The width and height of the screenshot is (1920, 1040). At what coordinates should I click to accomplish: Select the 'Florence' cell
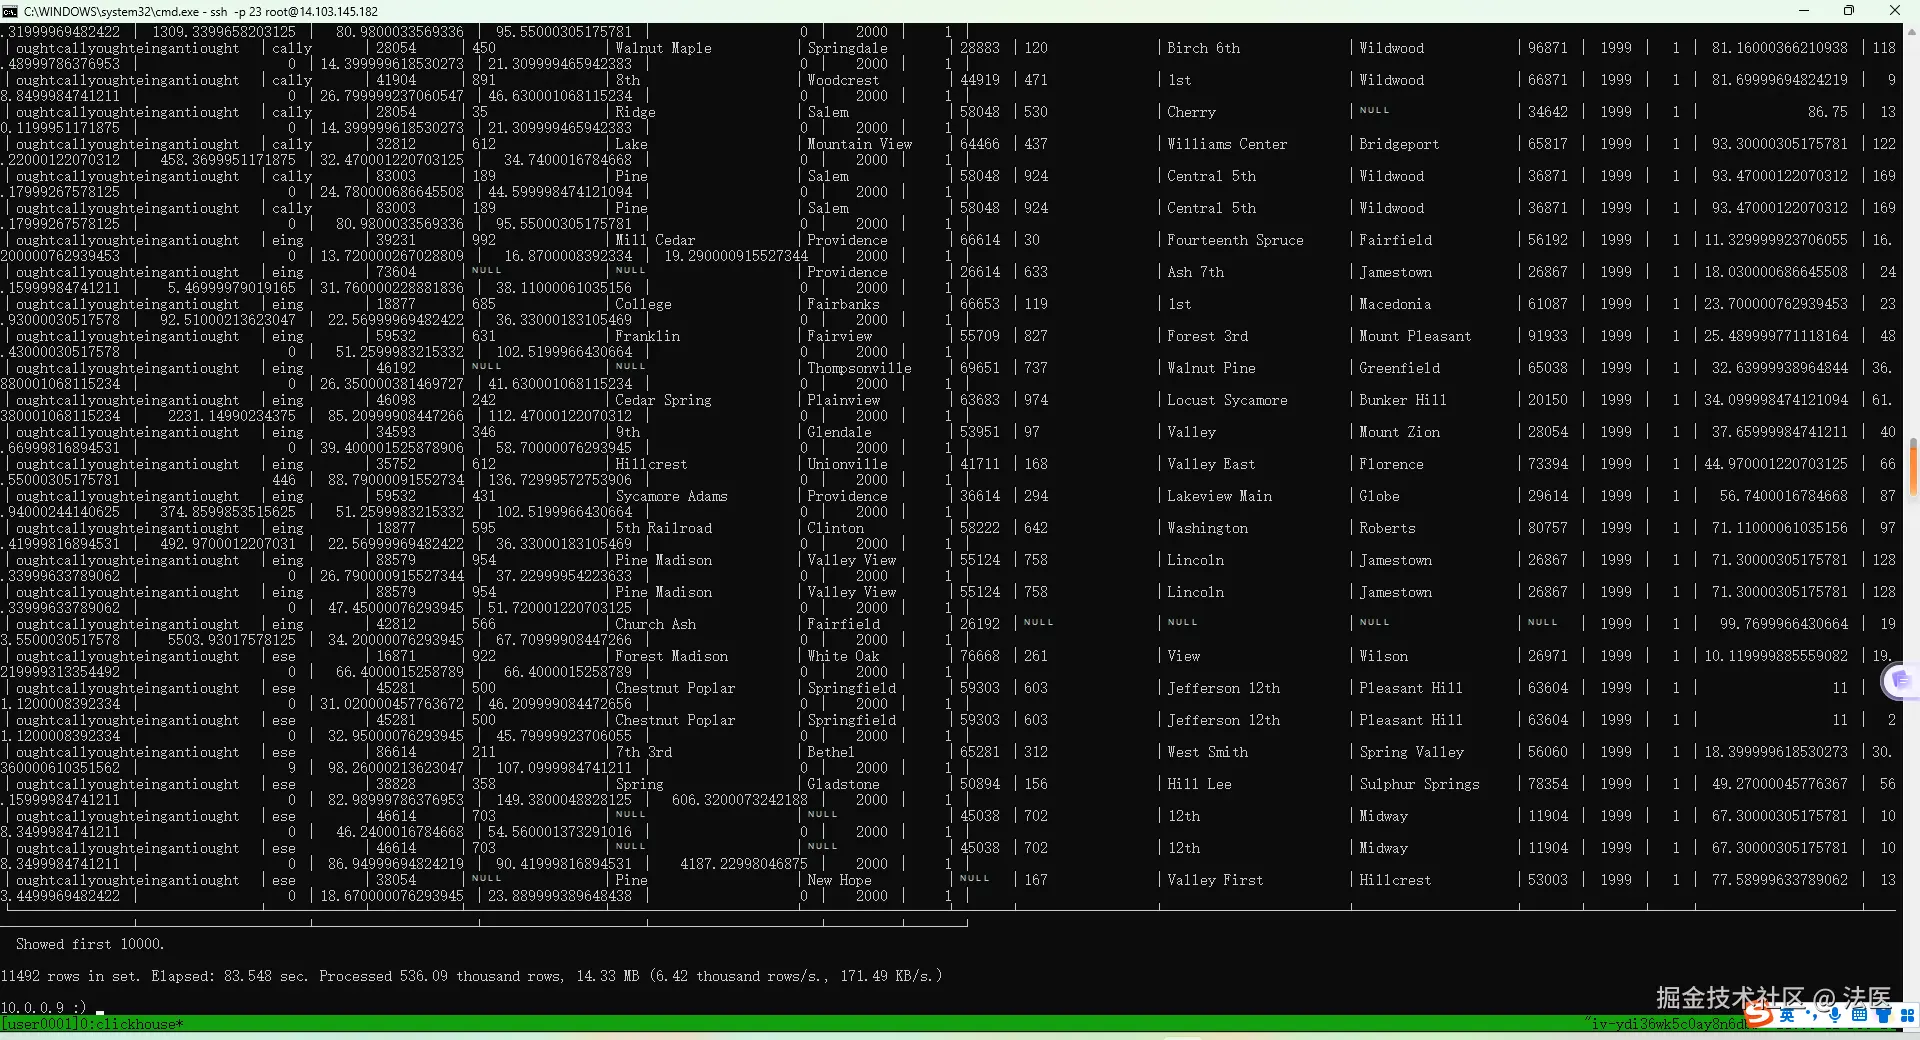point(1391,464)
